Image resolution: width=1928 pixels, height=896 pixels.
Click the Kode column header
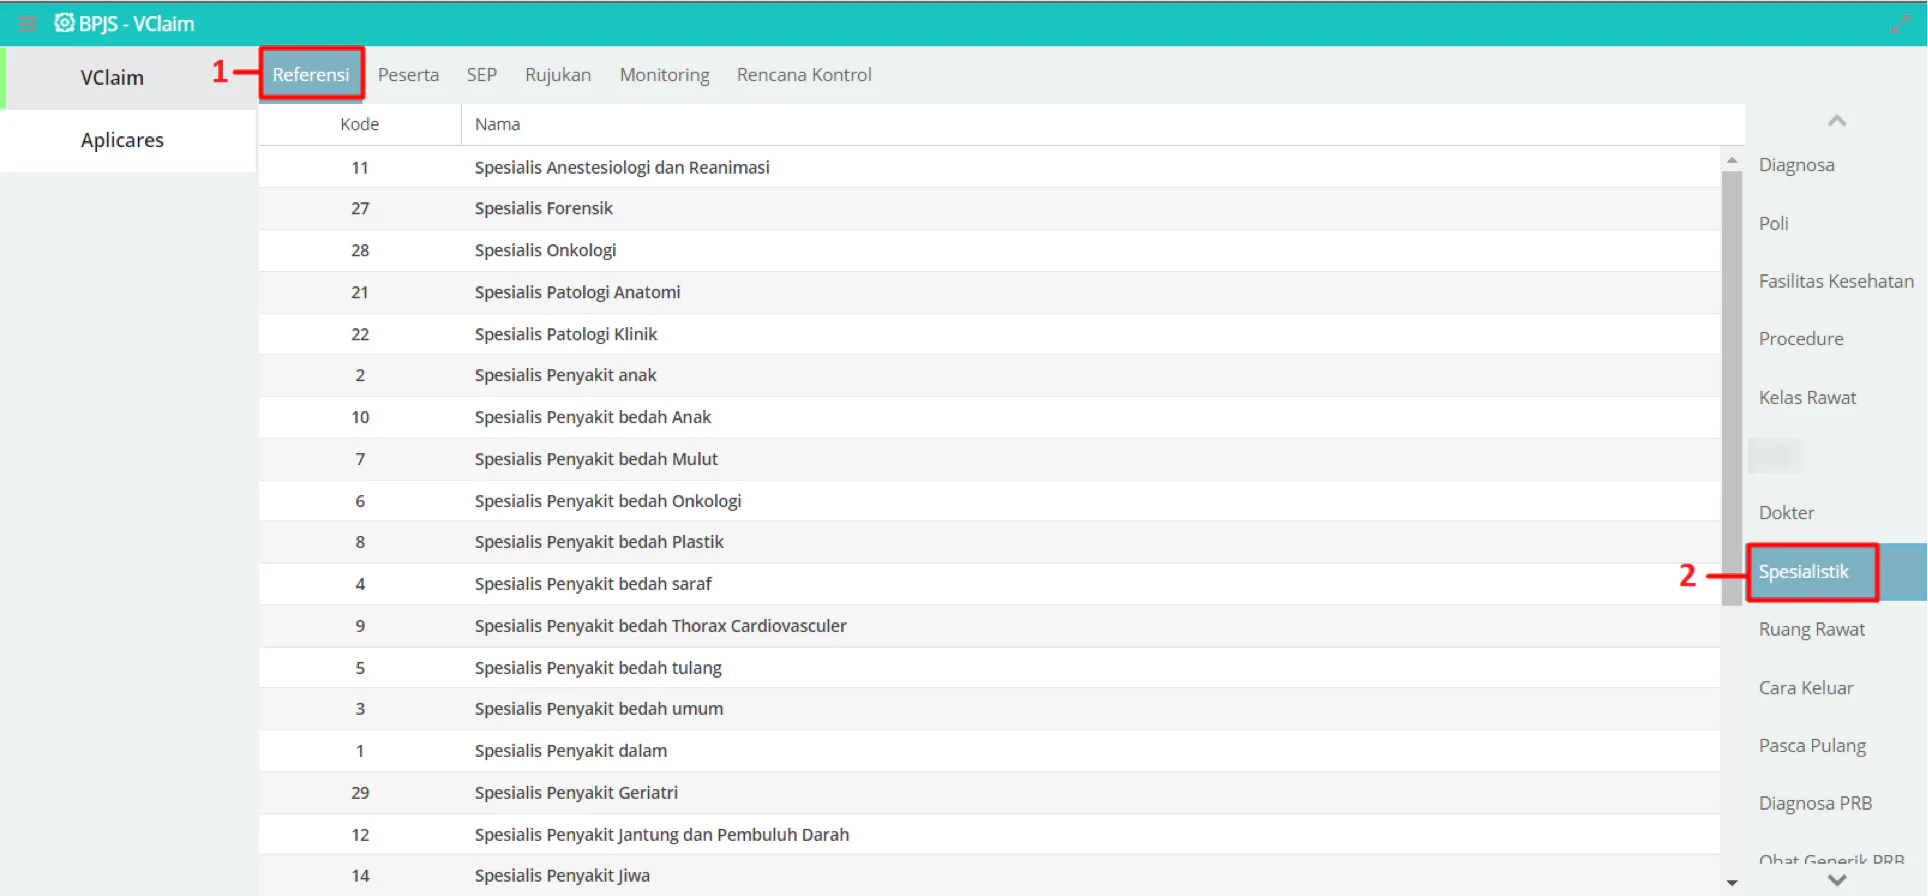click(360, 124)
